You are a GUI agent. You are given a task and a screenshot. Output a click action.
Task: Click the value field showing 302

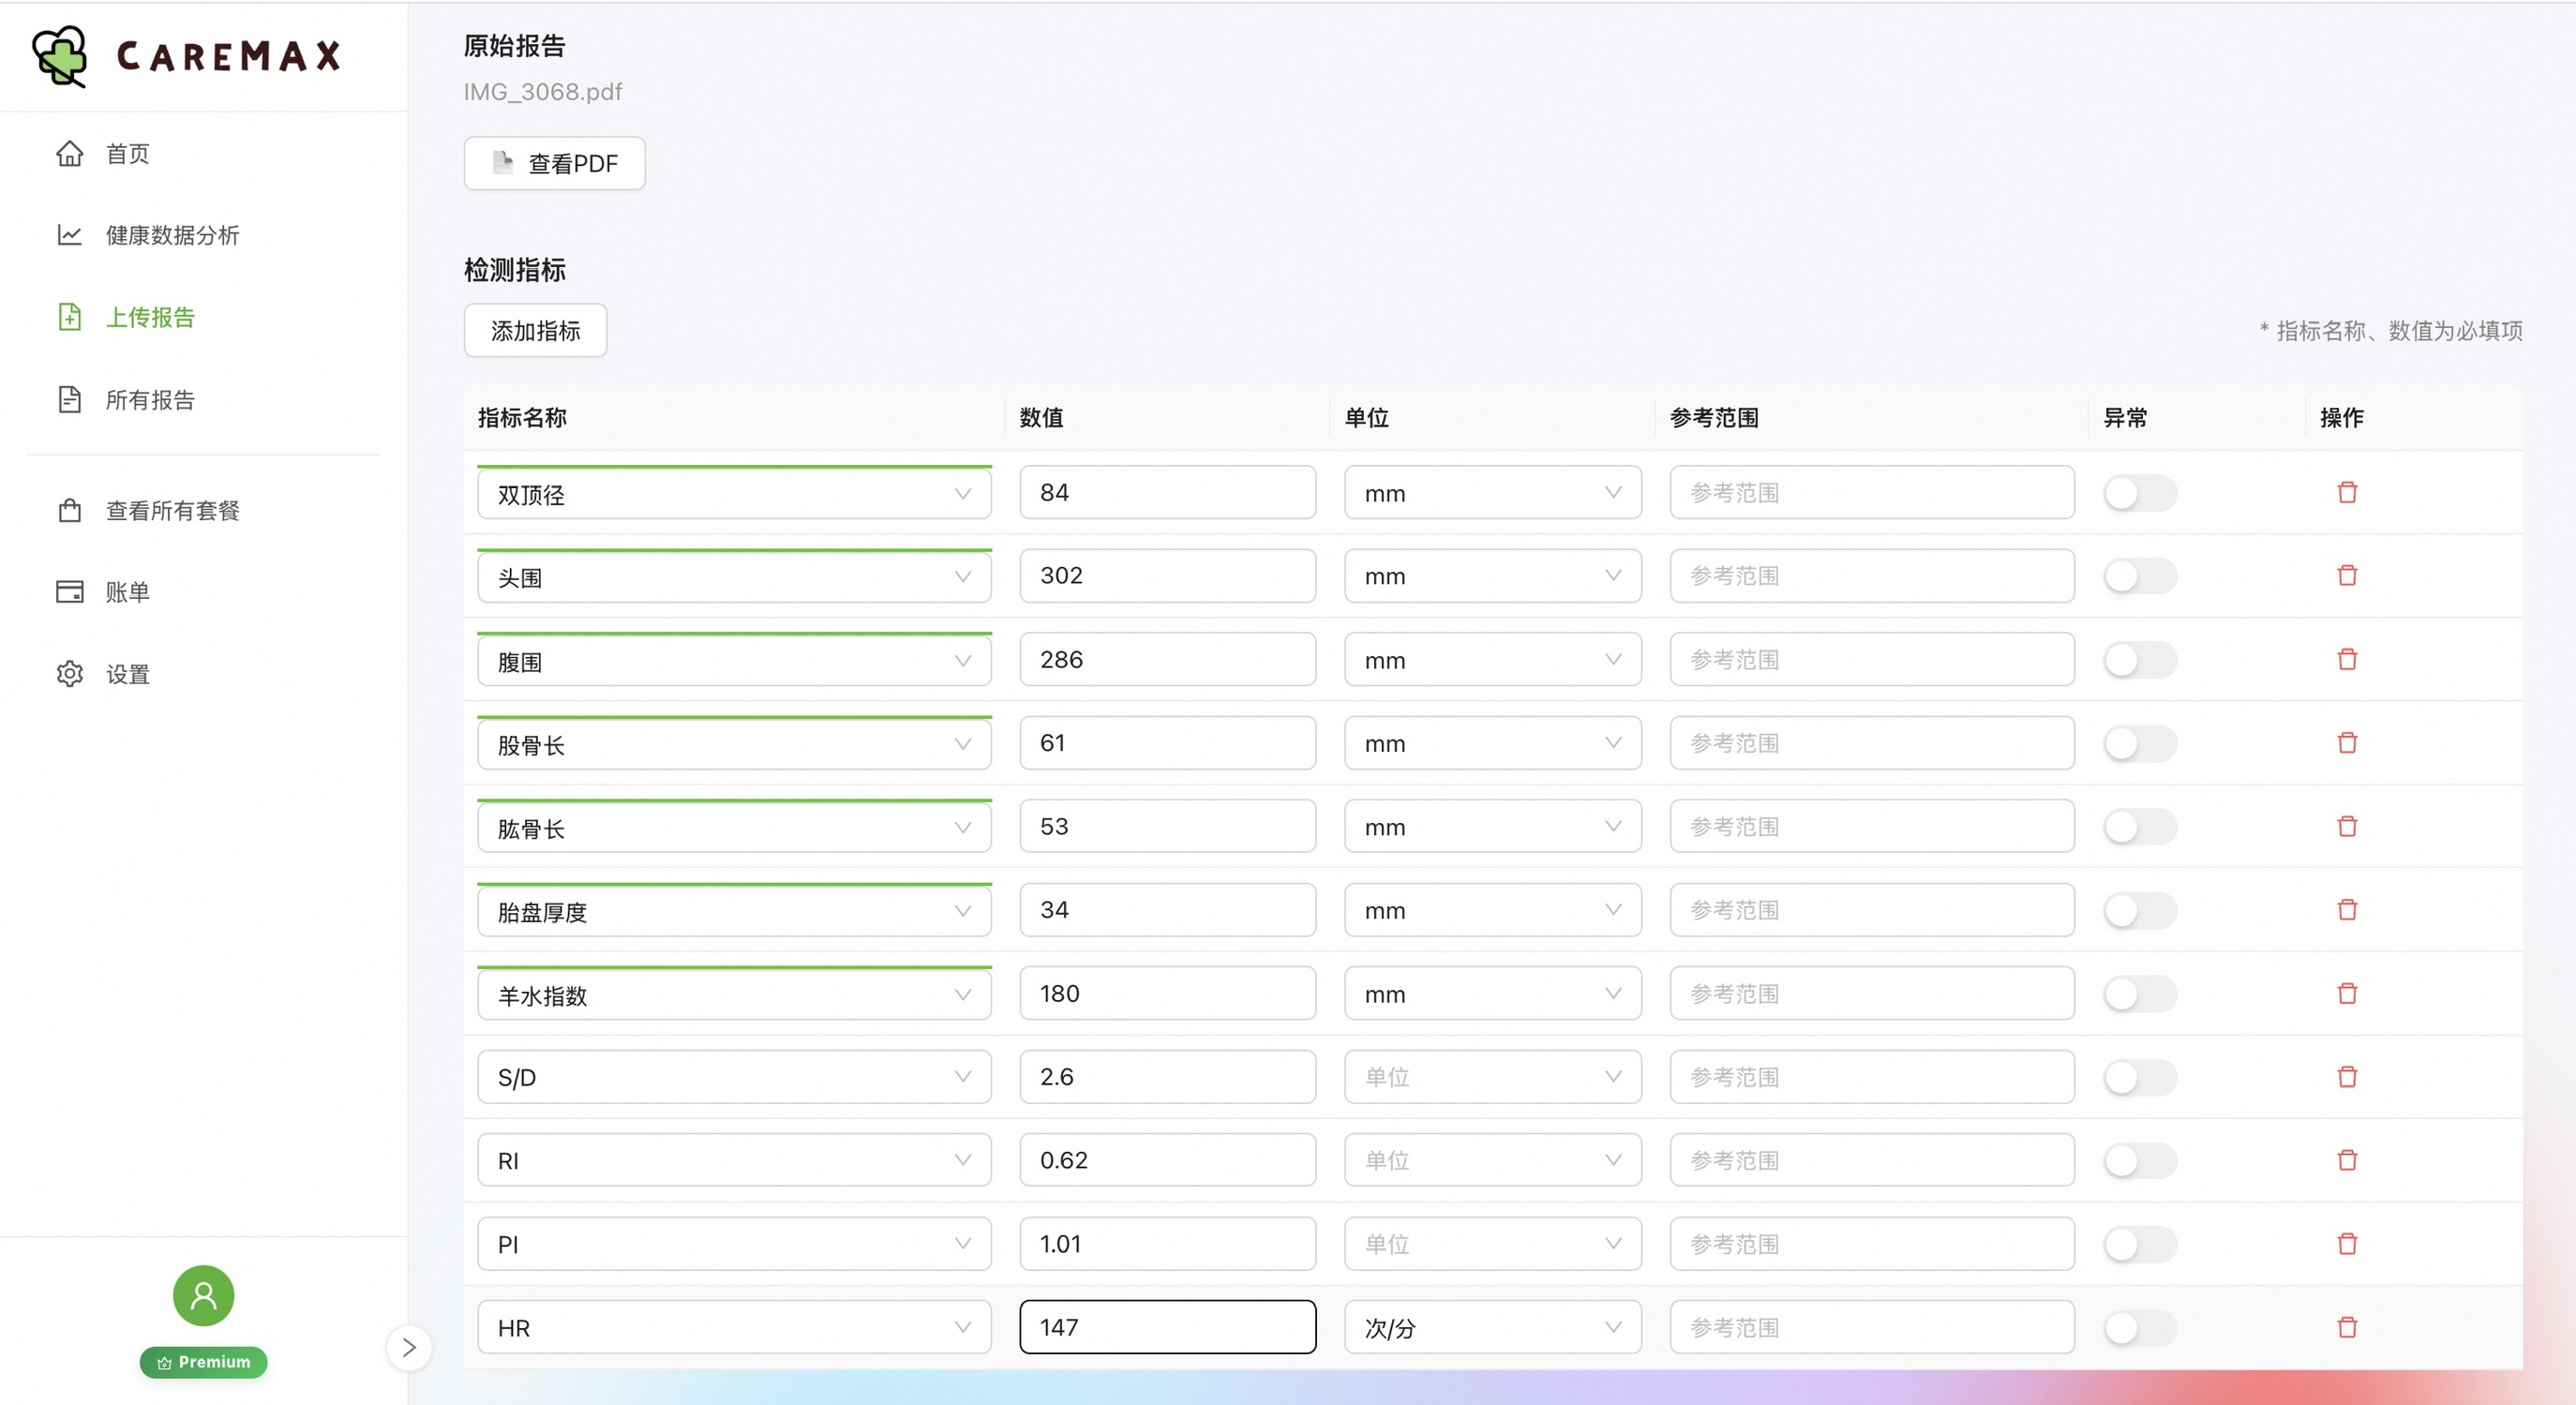coord(1167,575)
